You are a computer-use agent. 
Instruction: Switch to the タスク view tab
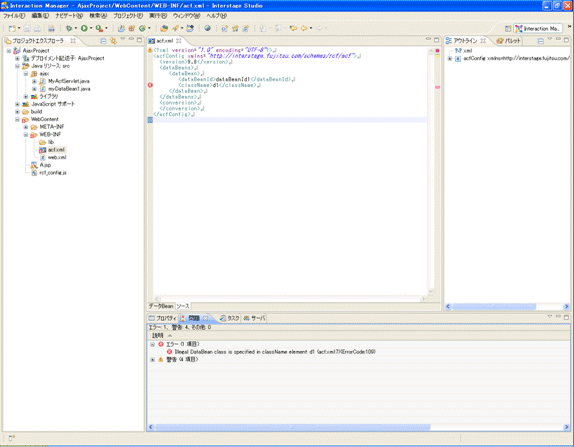230,319
